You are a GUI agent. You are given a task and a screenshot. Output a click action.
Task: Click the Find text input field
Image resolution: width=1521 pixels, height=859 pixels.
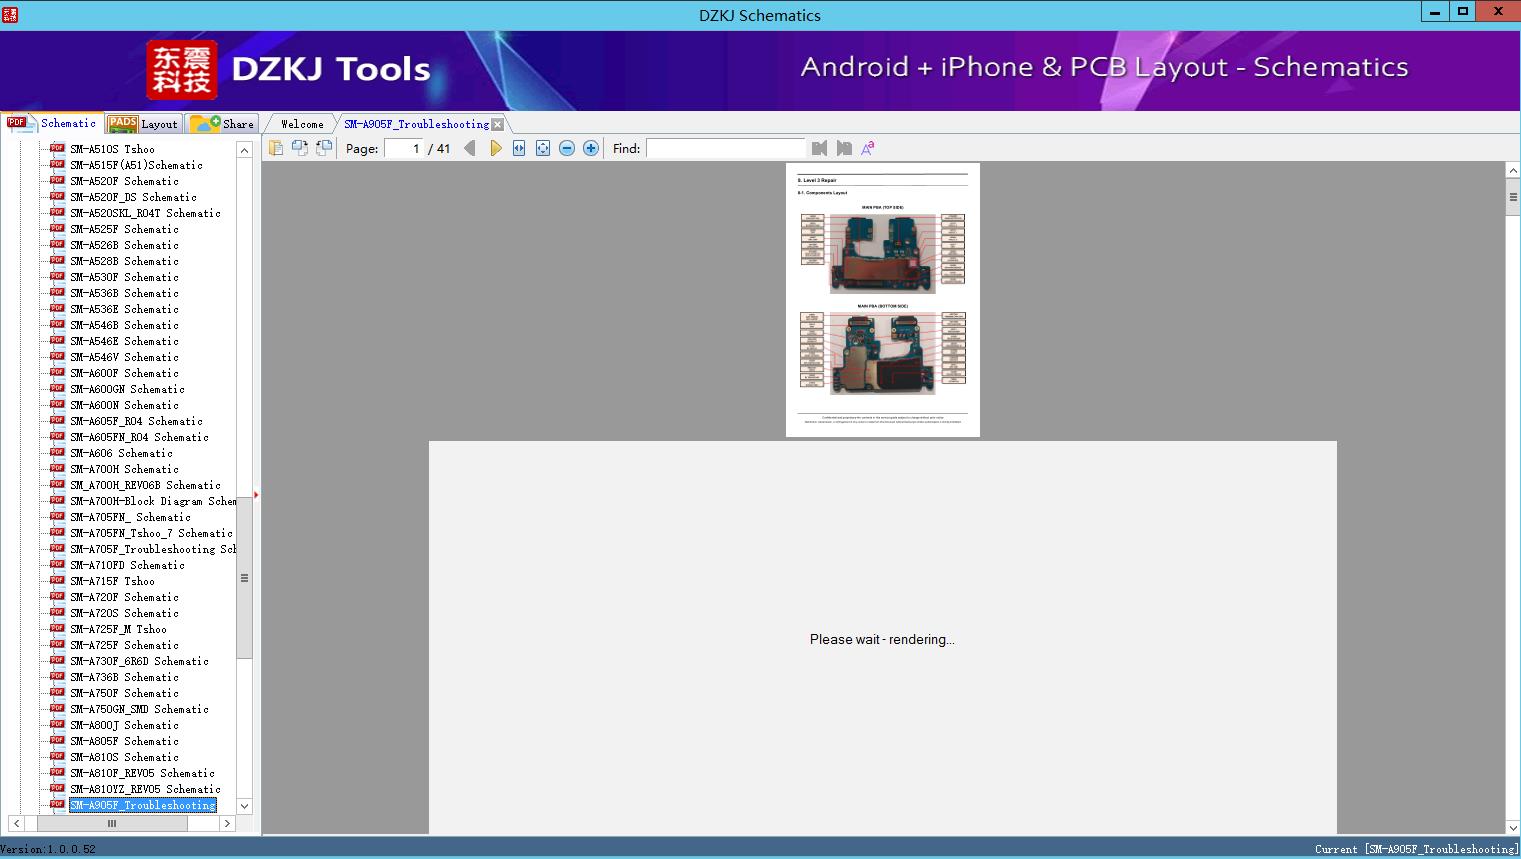click(x=725, y=148)
